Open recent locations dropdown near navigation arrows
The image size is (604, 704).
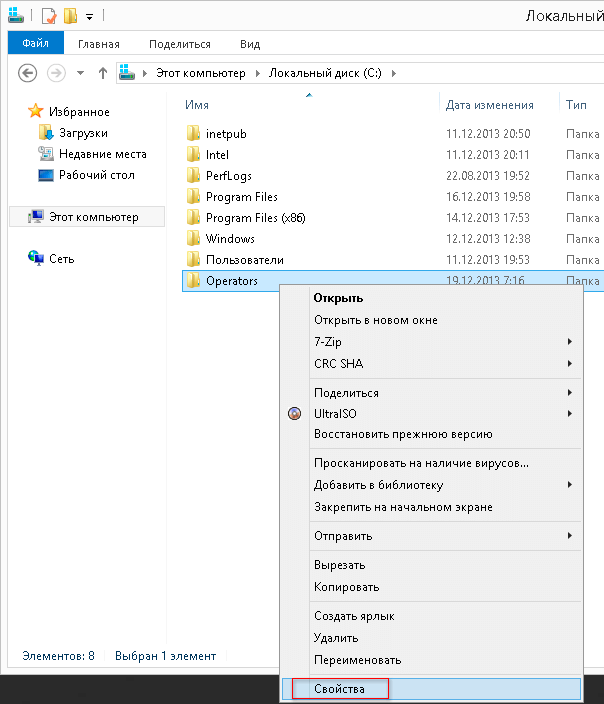point(80,73)
